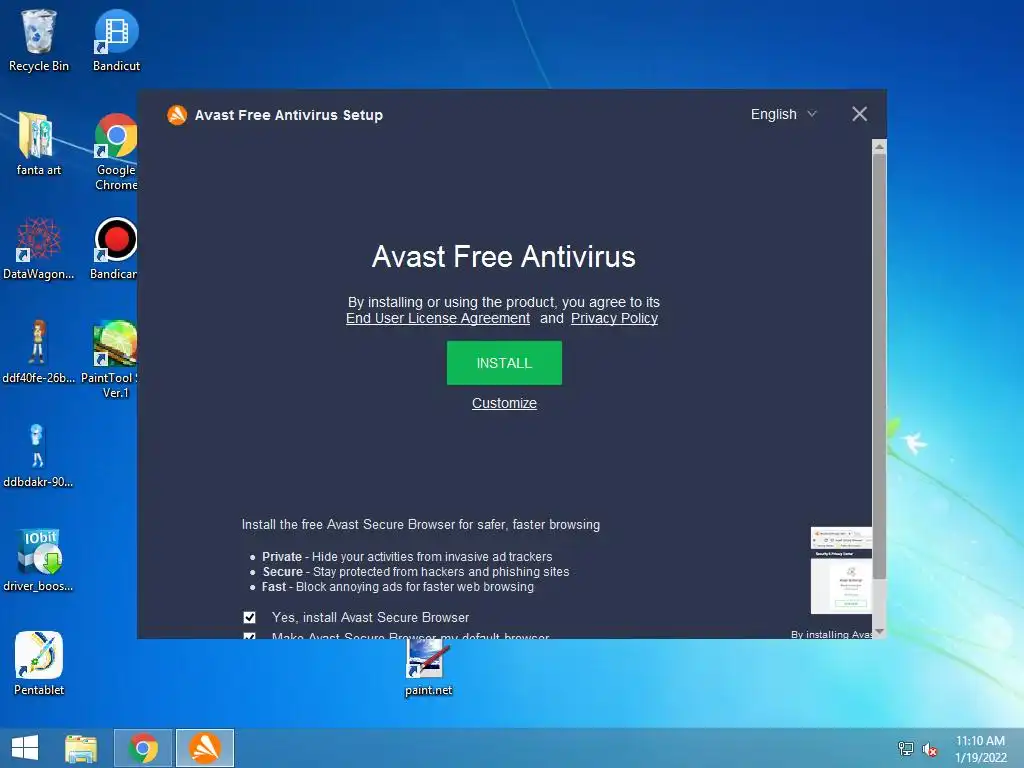Click the installer scrollbar up arrow
Image resolution: width=1024 pixels, height=768 pixels.
pos(879,147)
